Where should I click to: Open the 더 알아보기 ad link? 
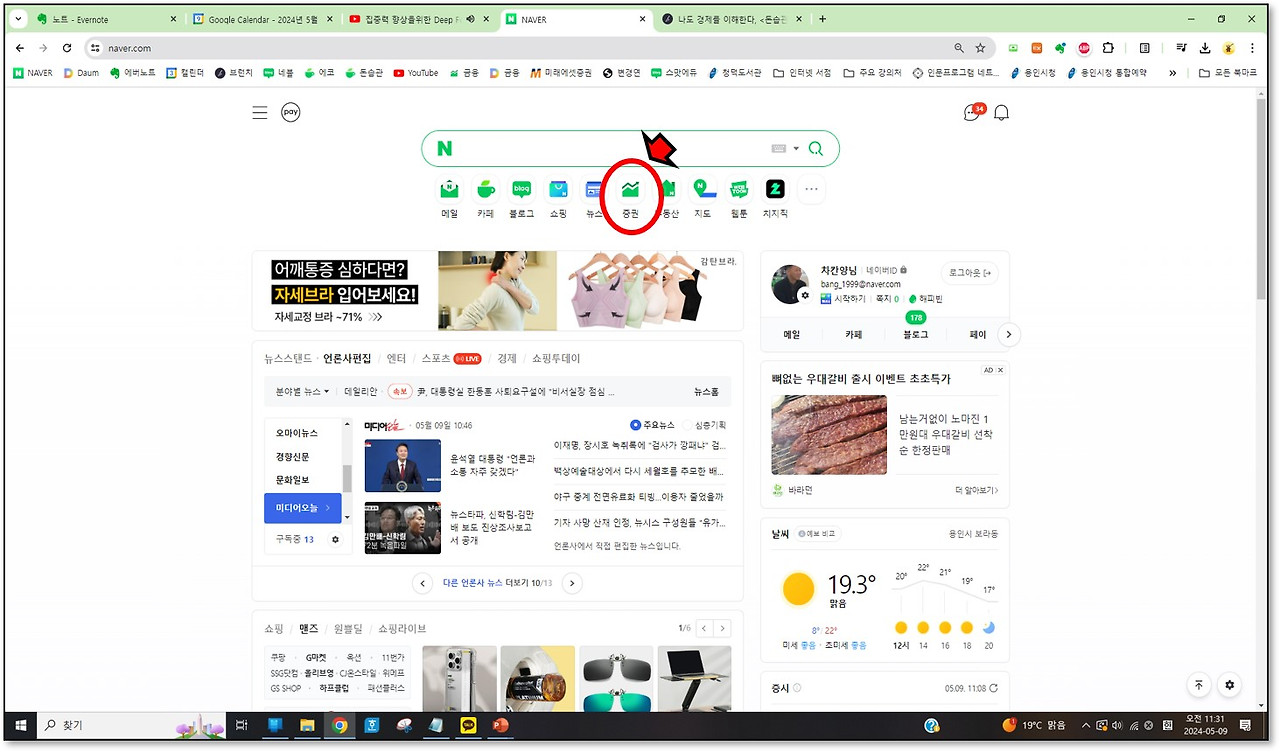coord(977,490)
